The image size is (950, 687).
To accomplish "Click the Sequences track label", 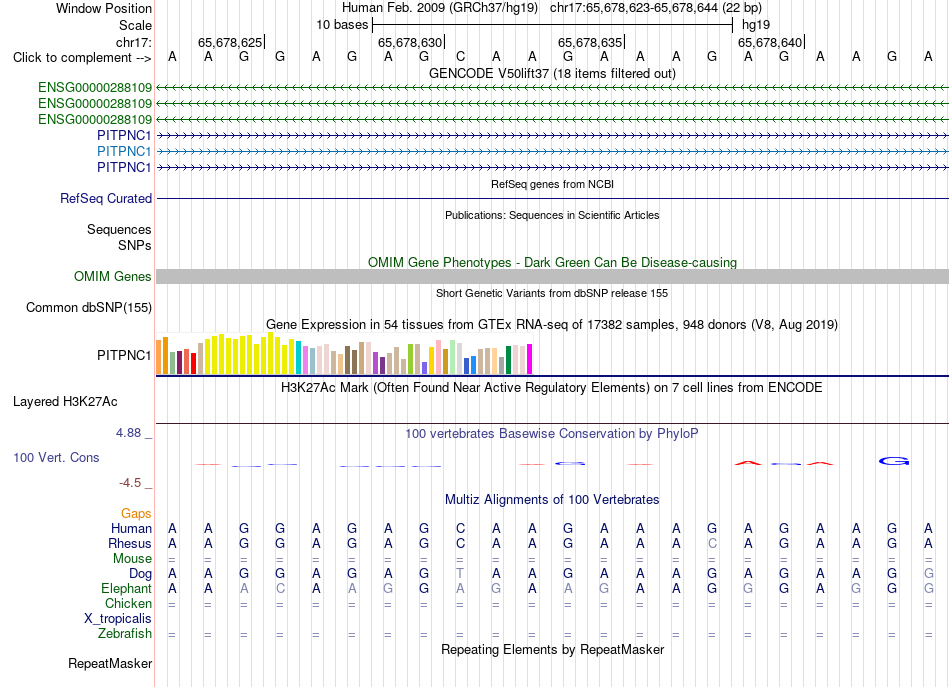I will coord(119,229).
